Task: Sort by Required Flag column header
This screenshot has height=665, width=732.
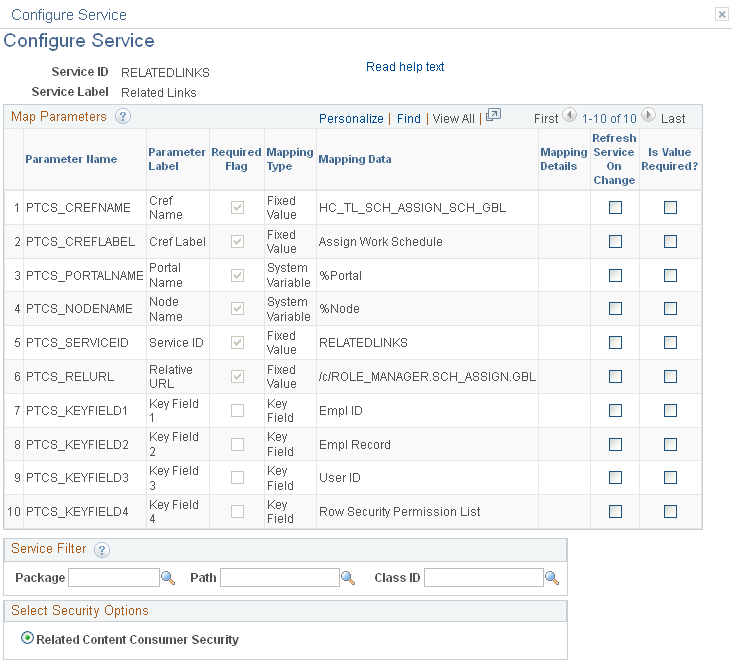Action: (x=236, y=159)
